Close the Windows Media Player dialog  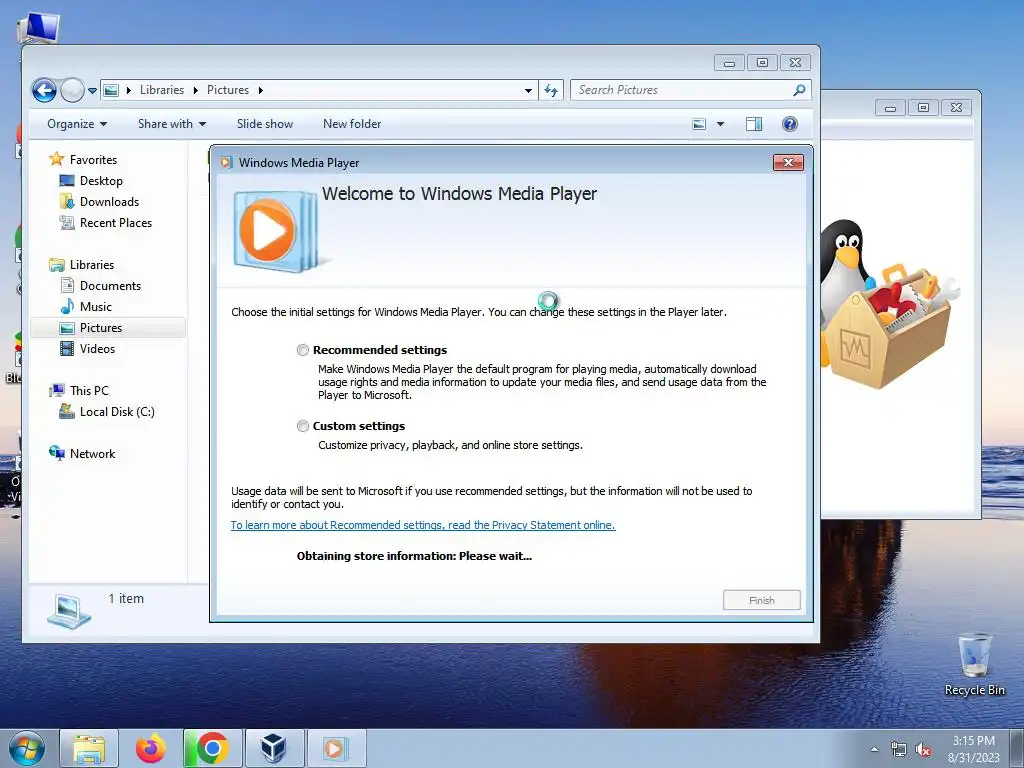(x=788, y=163)
